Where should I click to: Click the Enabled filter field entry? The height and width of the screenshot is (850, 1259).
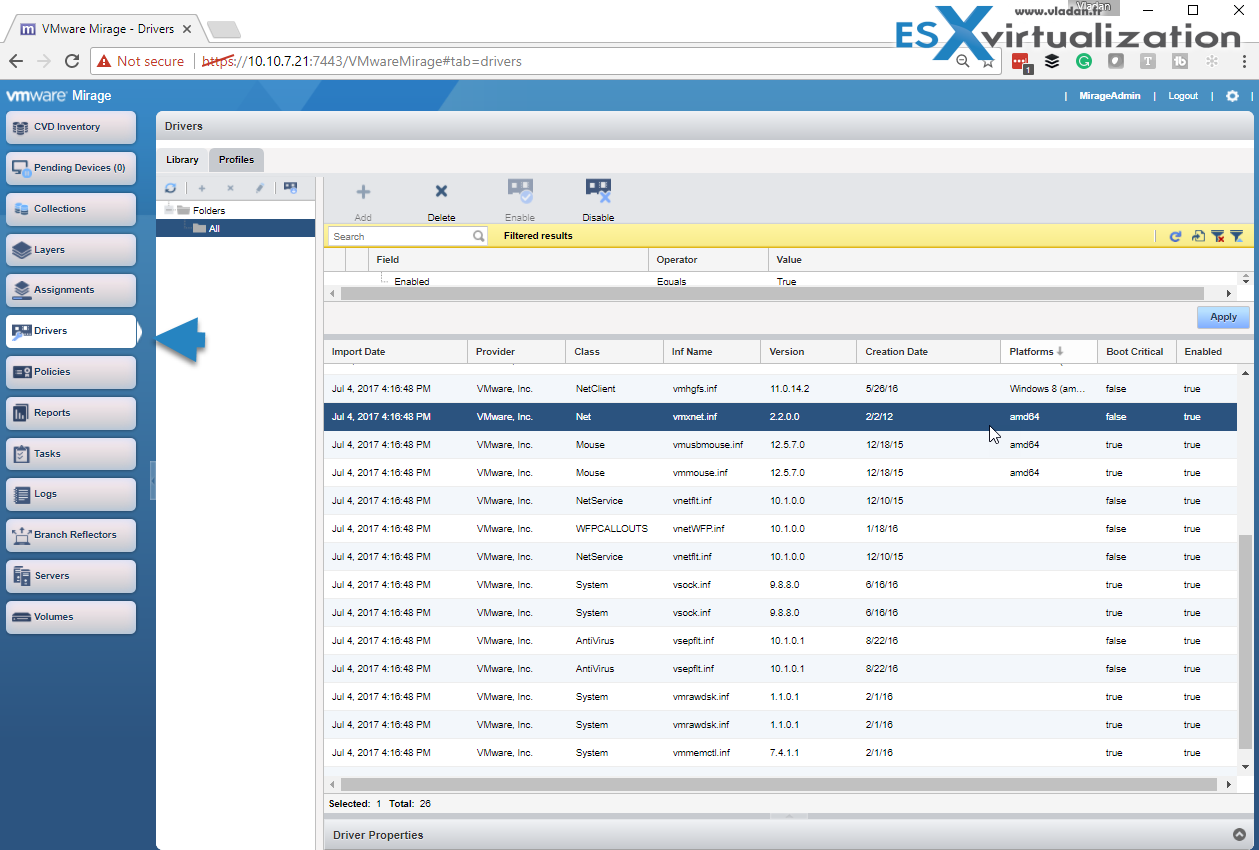[x=411, y=281]
